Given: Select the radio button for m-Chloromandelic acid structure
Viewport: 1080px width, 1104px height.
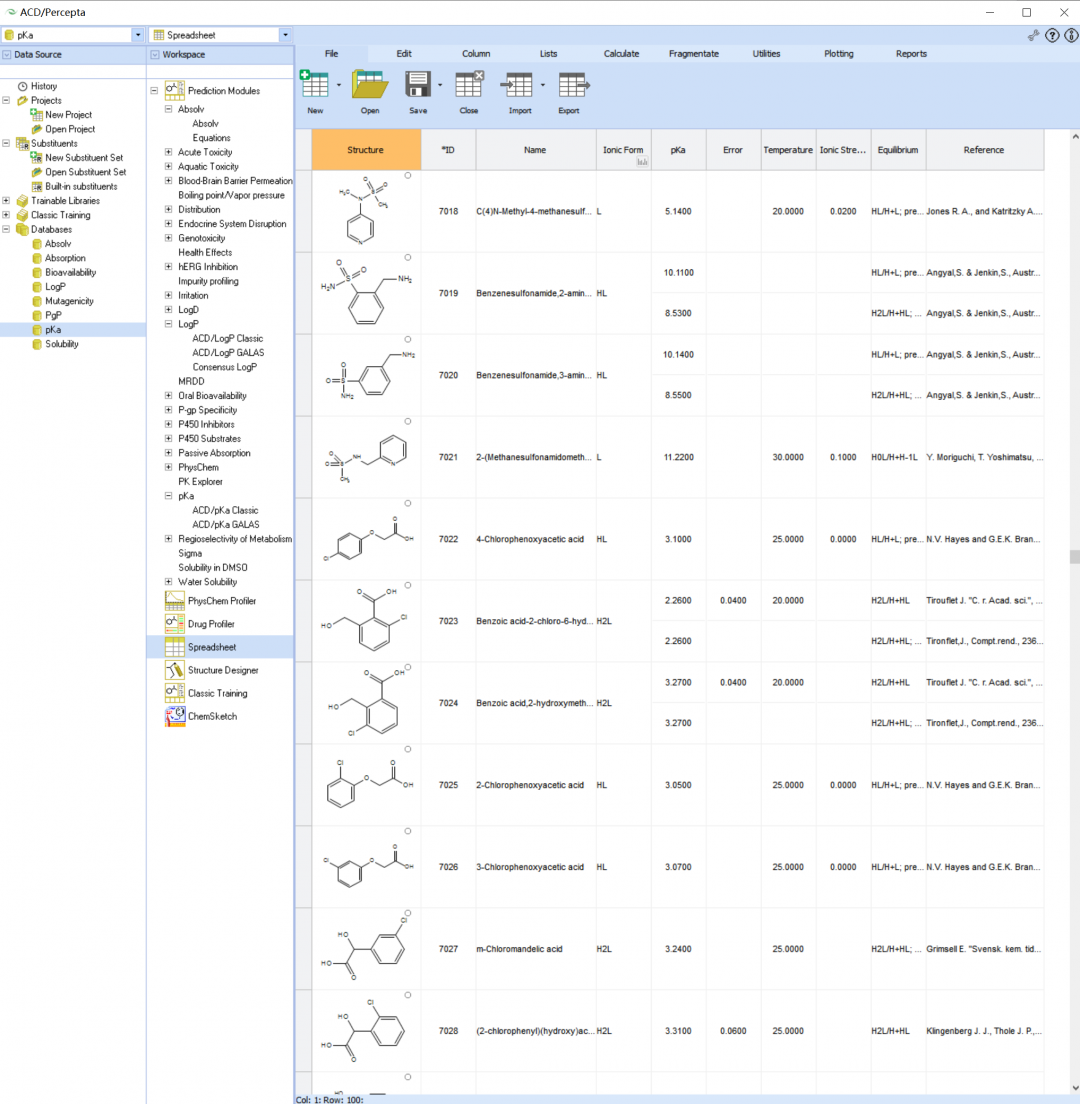Looking at the screenshot, I should [408, 914].
